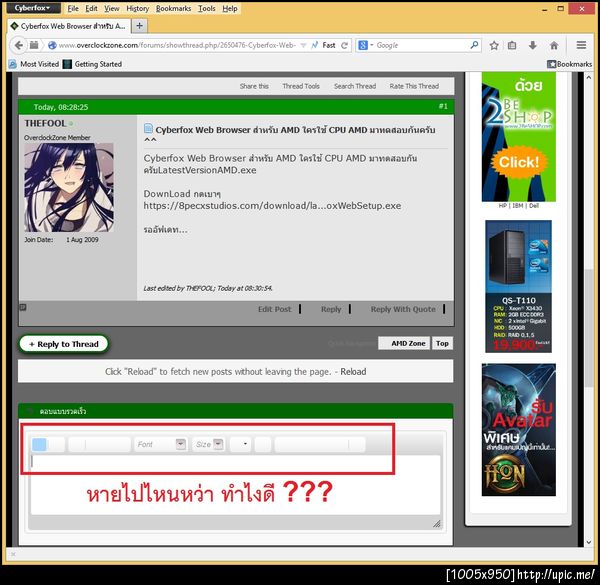The width and height of the screenshot is (600, 585).
Task: Open the Tools menu
Action: coord(207,8)
